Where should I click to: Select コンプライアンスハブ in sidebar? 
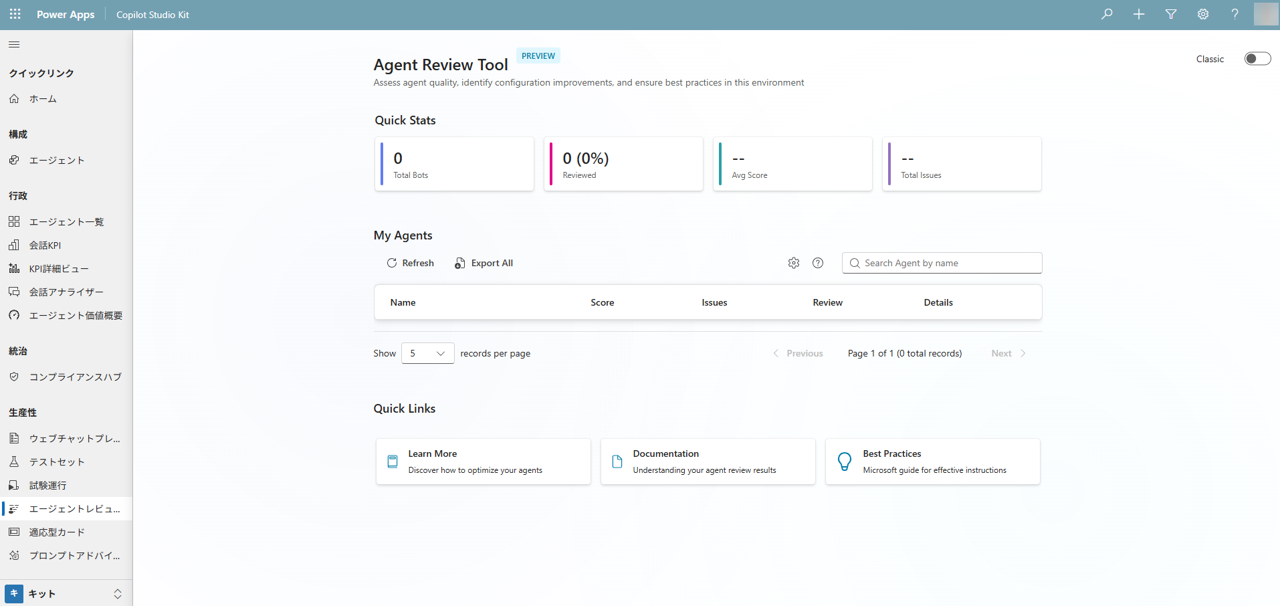pyautogui.click(x=75, y=377)
